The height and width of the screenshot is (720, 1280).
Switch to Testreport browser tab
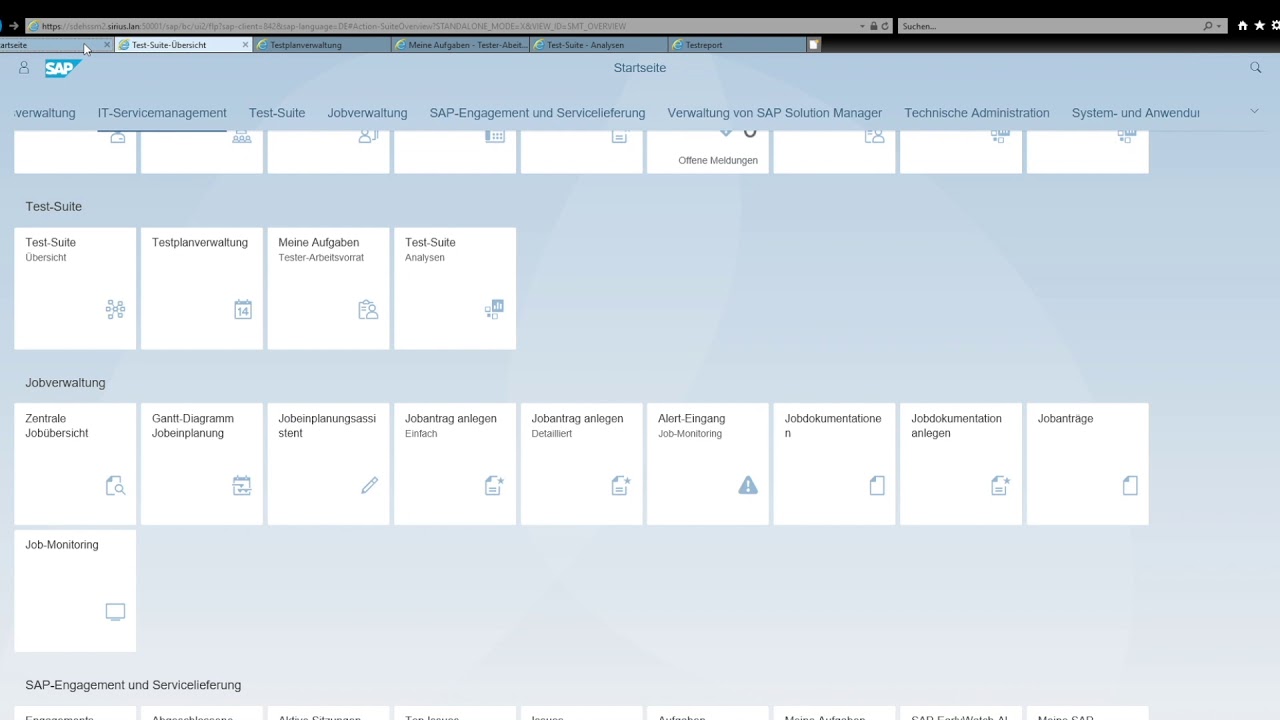tap(738, 45)
